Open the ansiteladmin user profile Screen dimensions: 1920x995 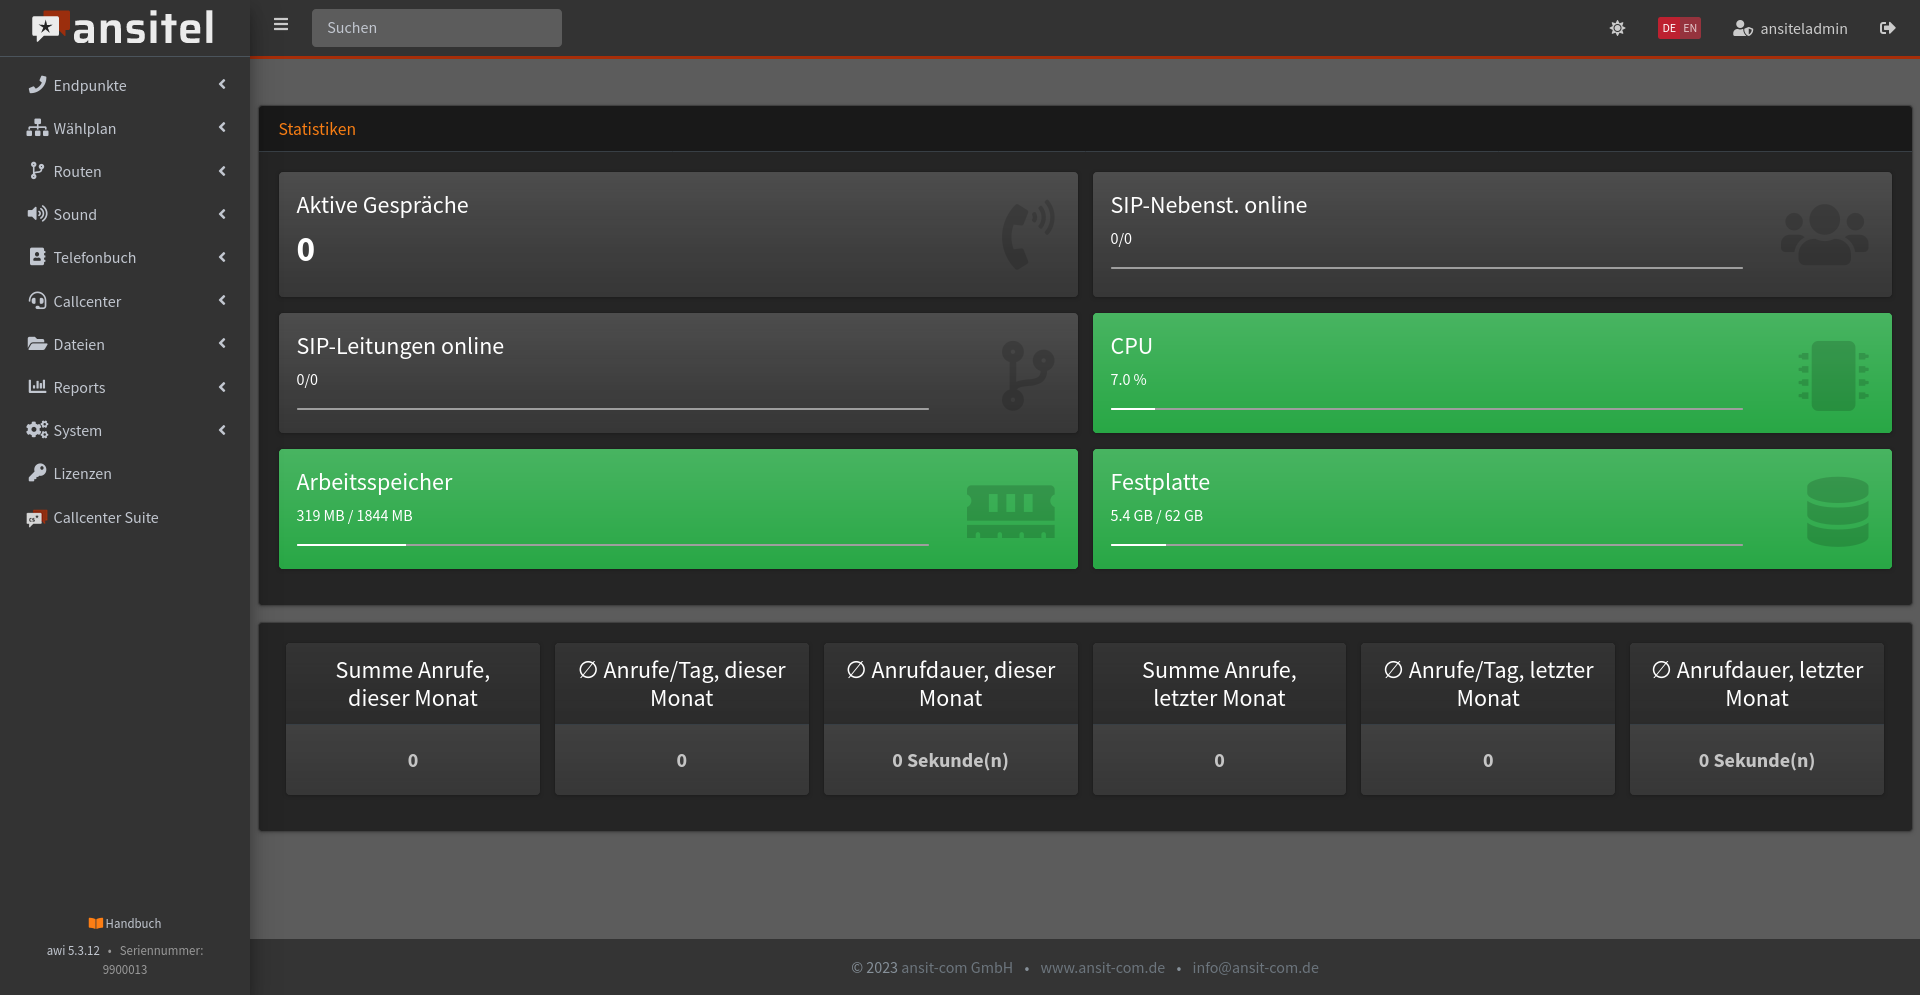click(1790, 28)
